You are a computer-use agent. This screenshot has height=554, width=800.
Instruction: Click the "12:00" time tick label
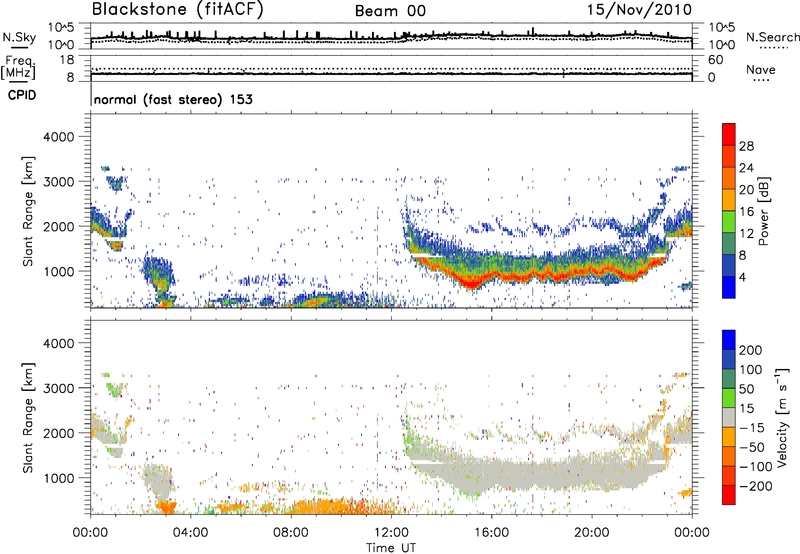tap(391, 533)
